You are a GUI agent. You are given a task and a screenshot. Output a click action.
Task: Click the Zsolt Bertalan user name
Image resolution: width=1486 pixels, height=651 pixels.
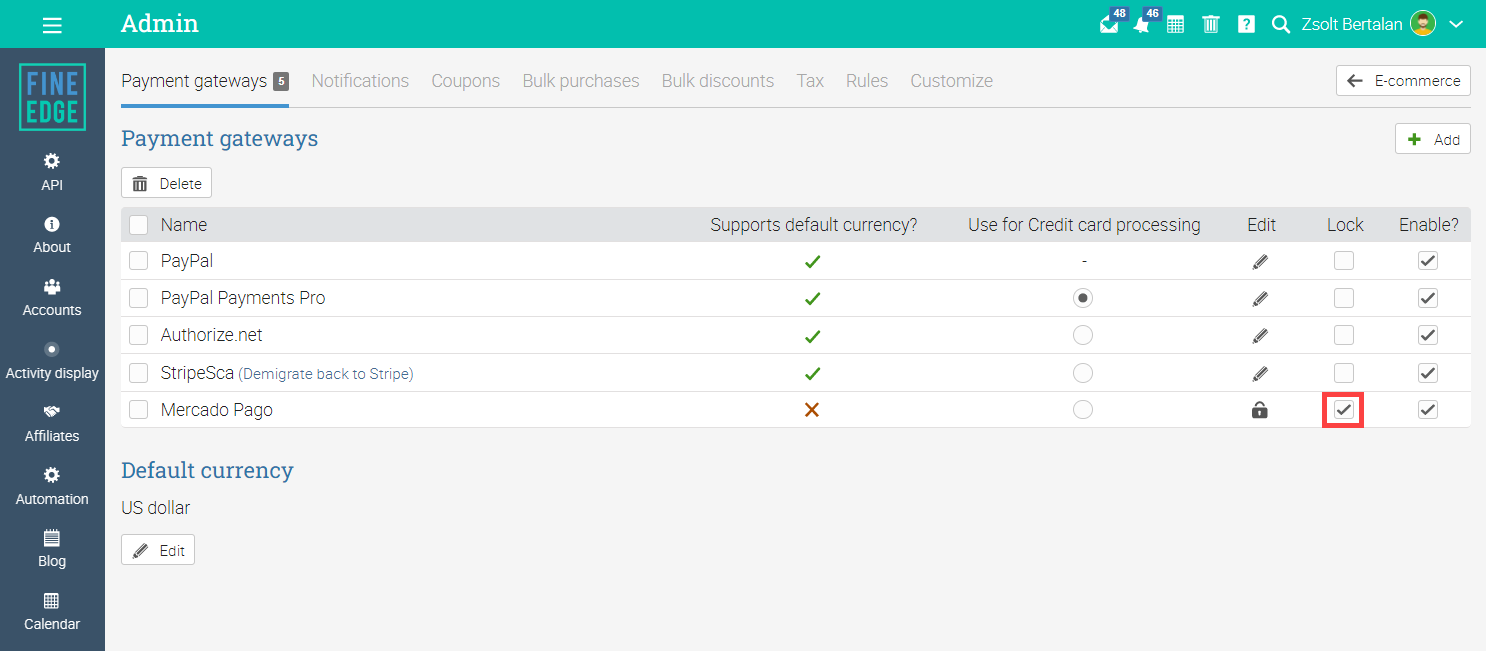click(x=1351, y=25)
